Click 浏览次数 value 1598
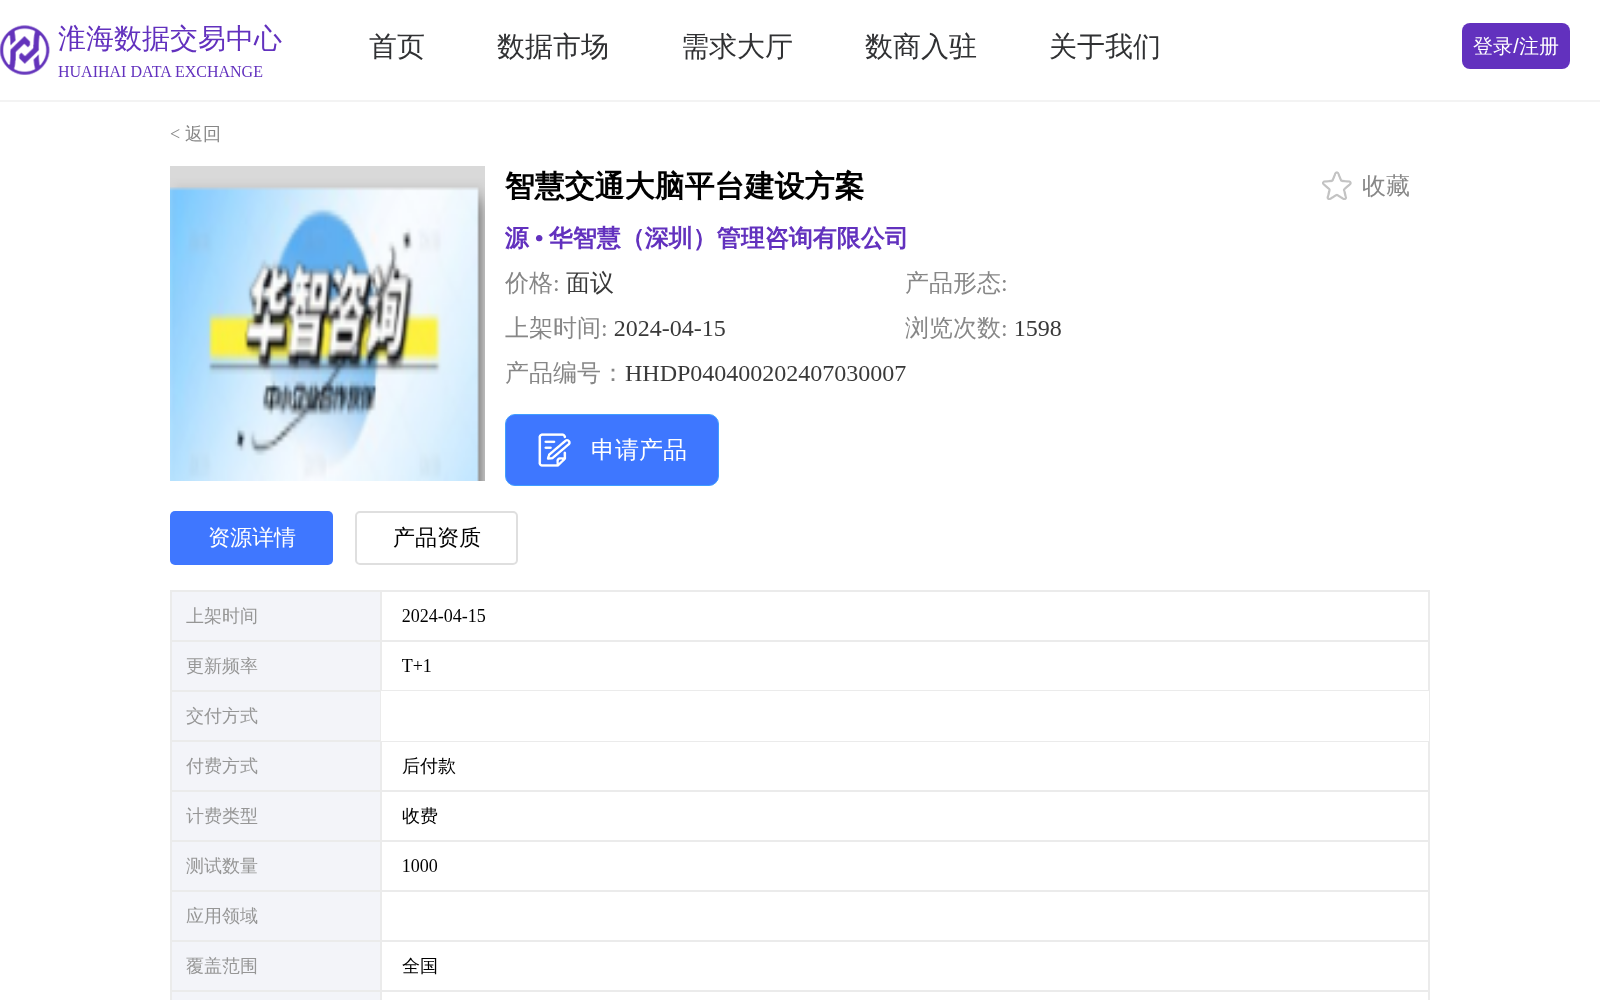 (x=1038, y=328)
